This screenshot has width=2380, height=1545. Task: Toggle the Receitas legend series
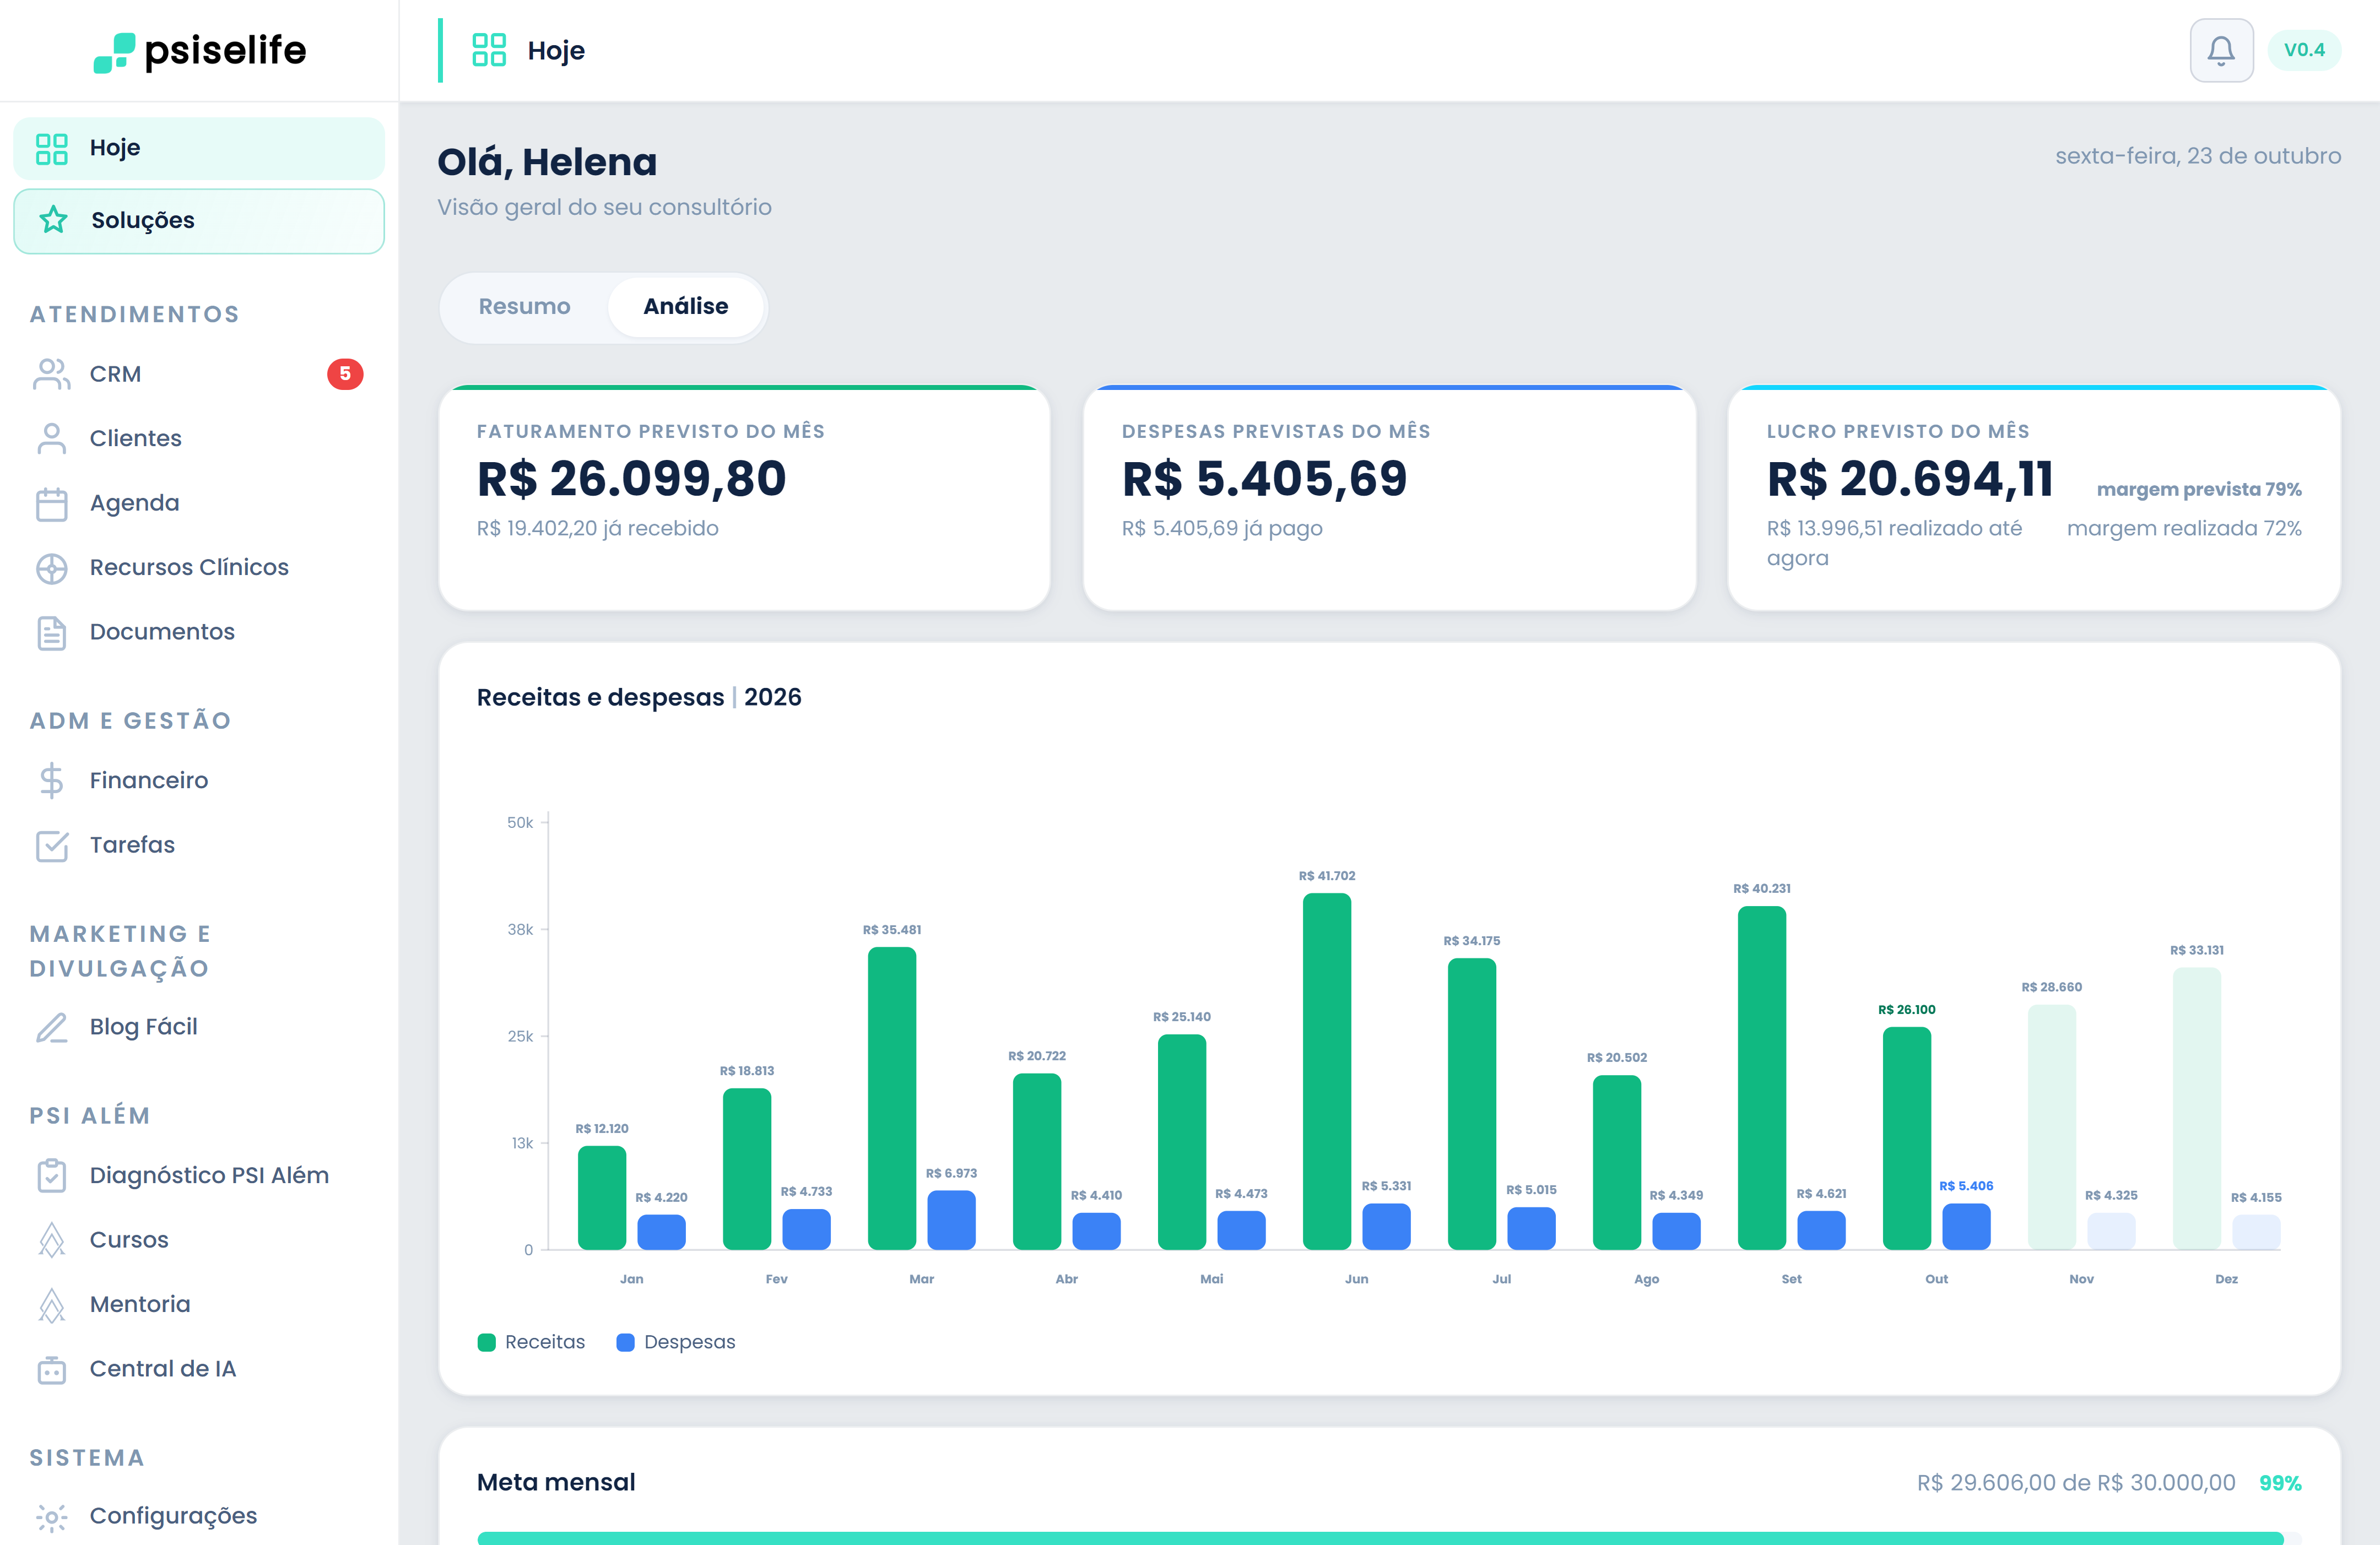[531, 1342]
